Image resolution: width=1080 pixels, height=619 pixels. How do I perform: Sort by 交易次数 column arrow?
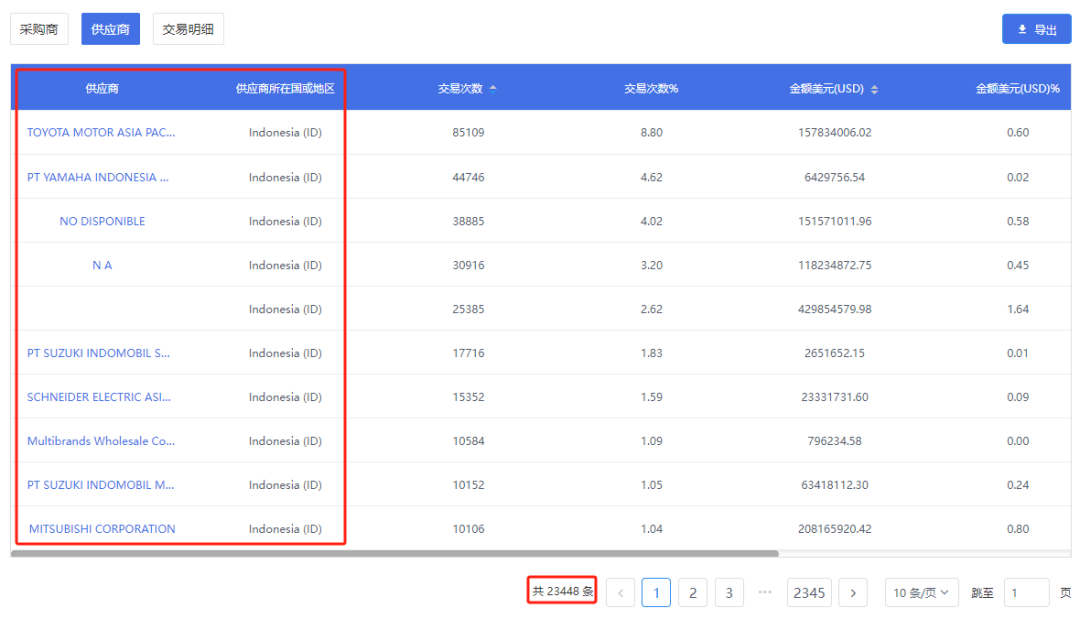click(493, 88)
